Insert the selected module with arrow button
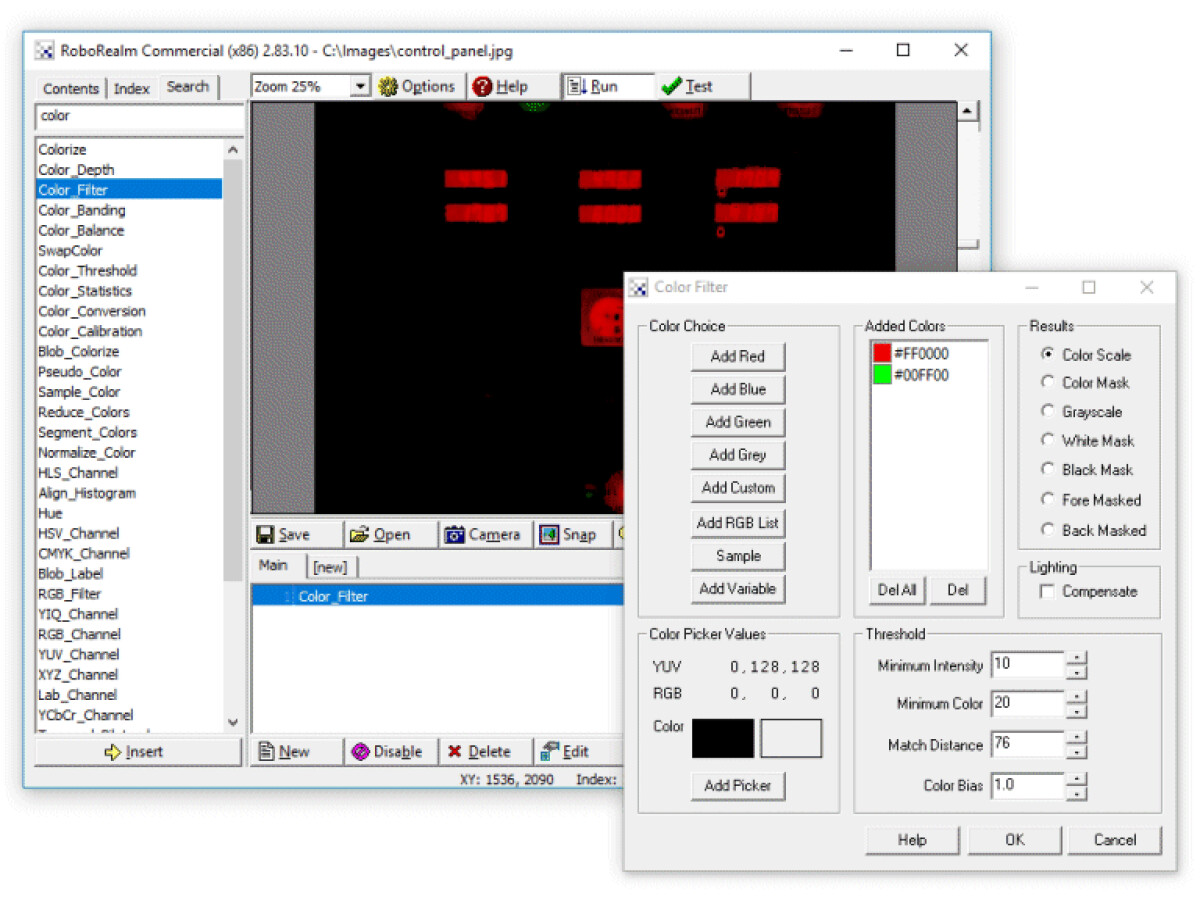Viewport: 1200px width, 900px height. [x=138, y=752]
